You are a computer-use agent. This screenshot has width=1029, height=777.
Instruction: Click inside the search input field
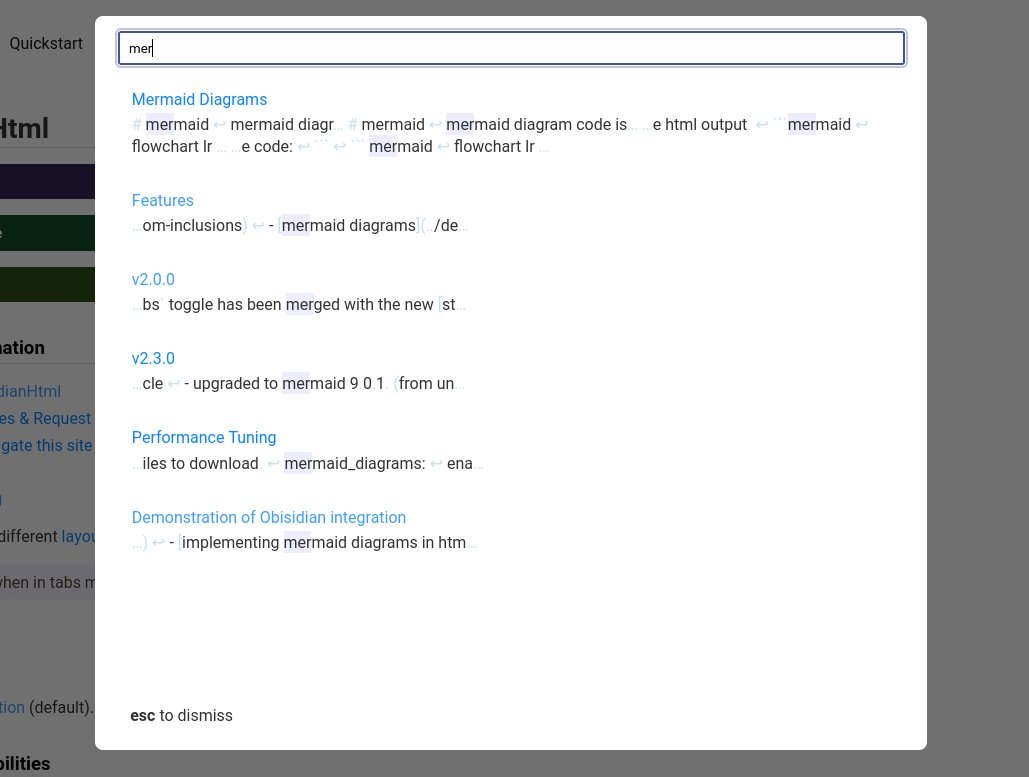coord(511,47)
